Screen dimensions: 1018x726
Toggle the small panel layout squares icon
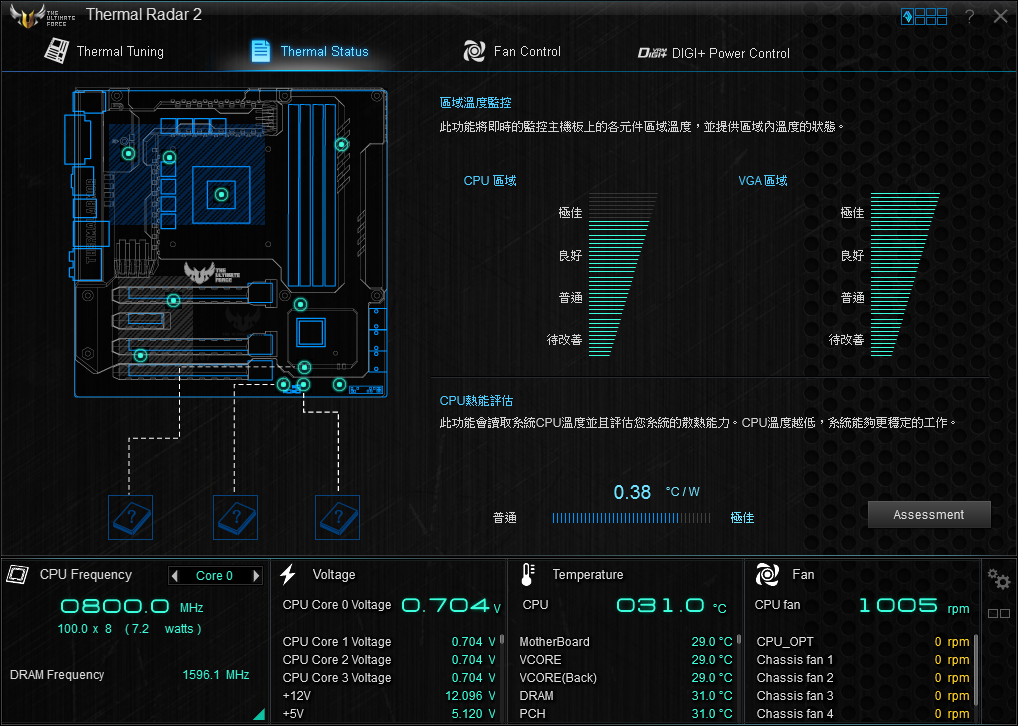pos(998,613)
